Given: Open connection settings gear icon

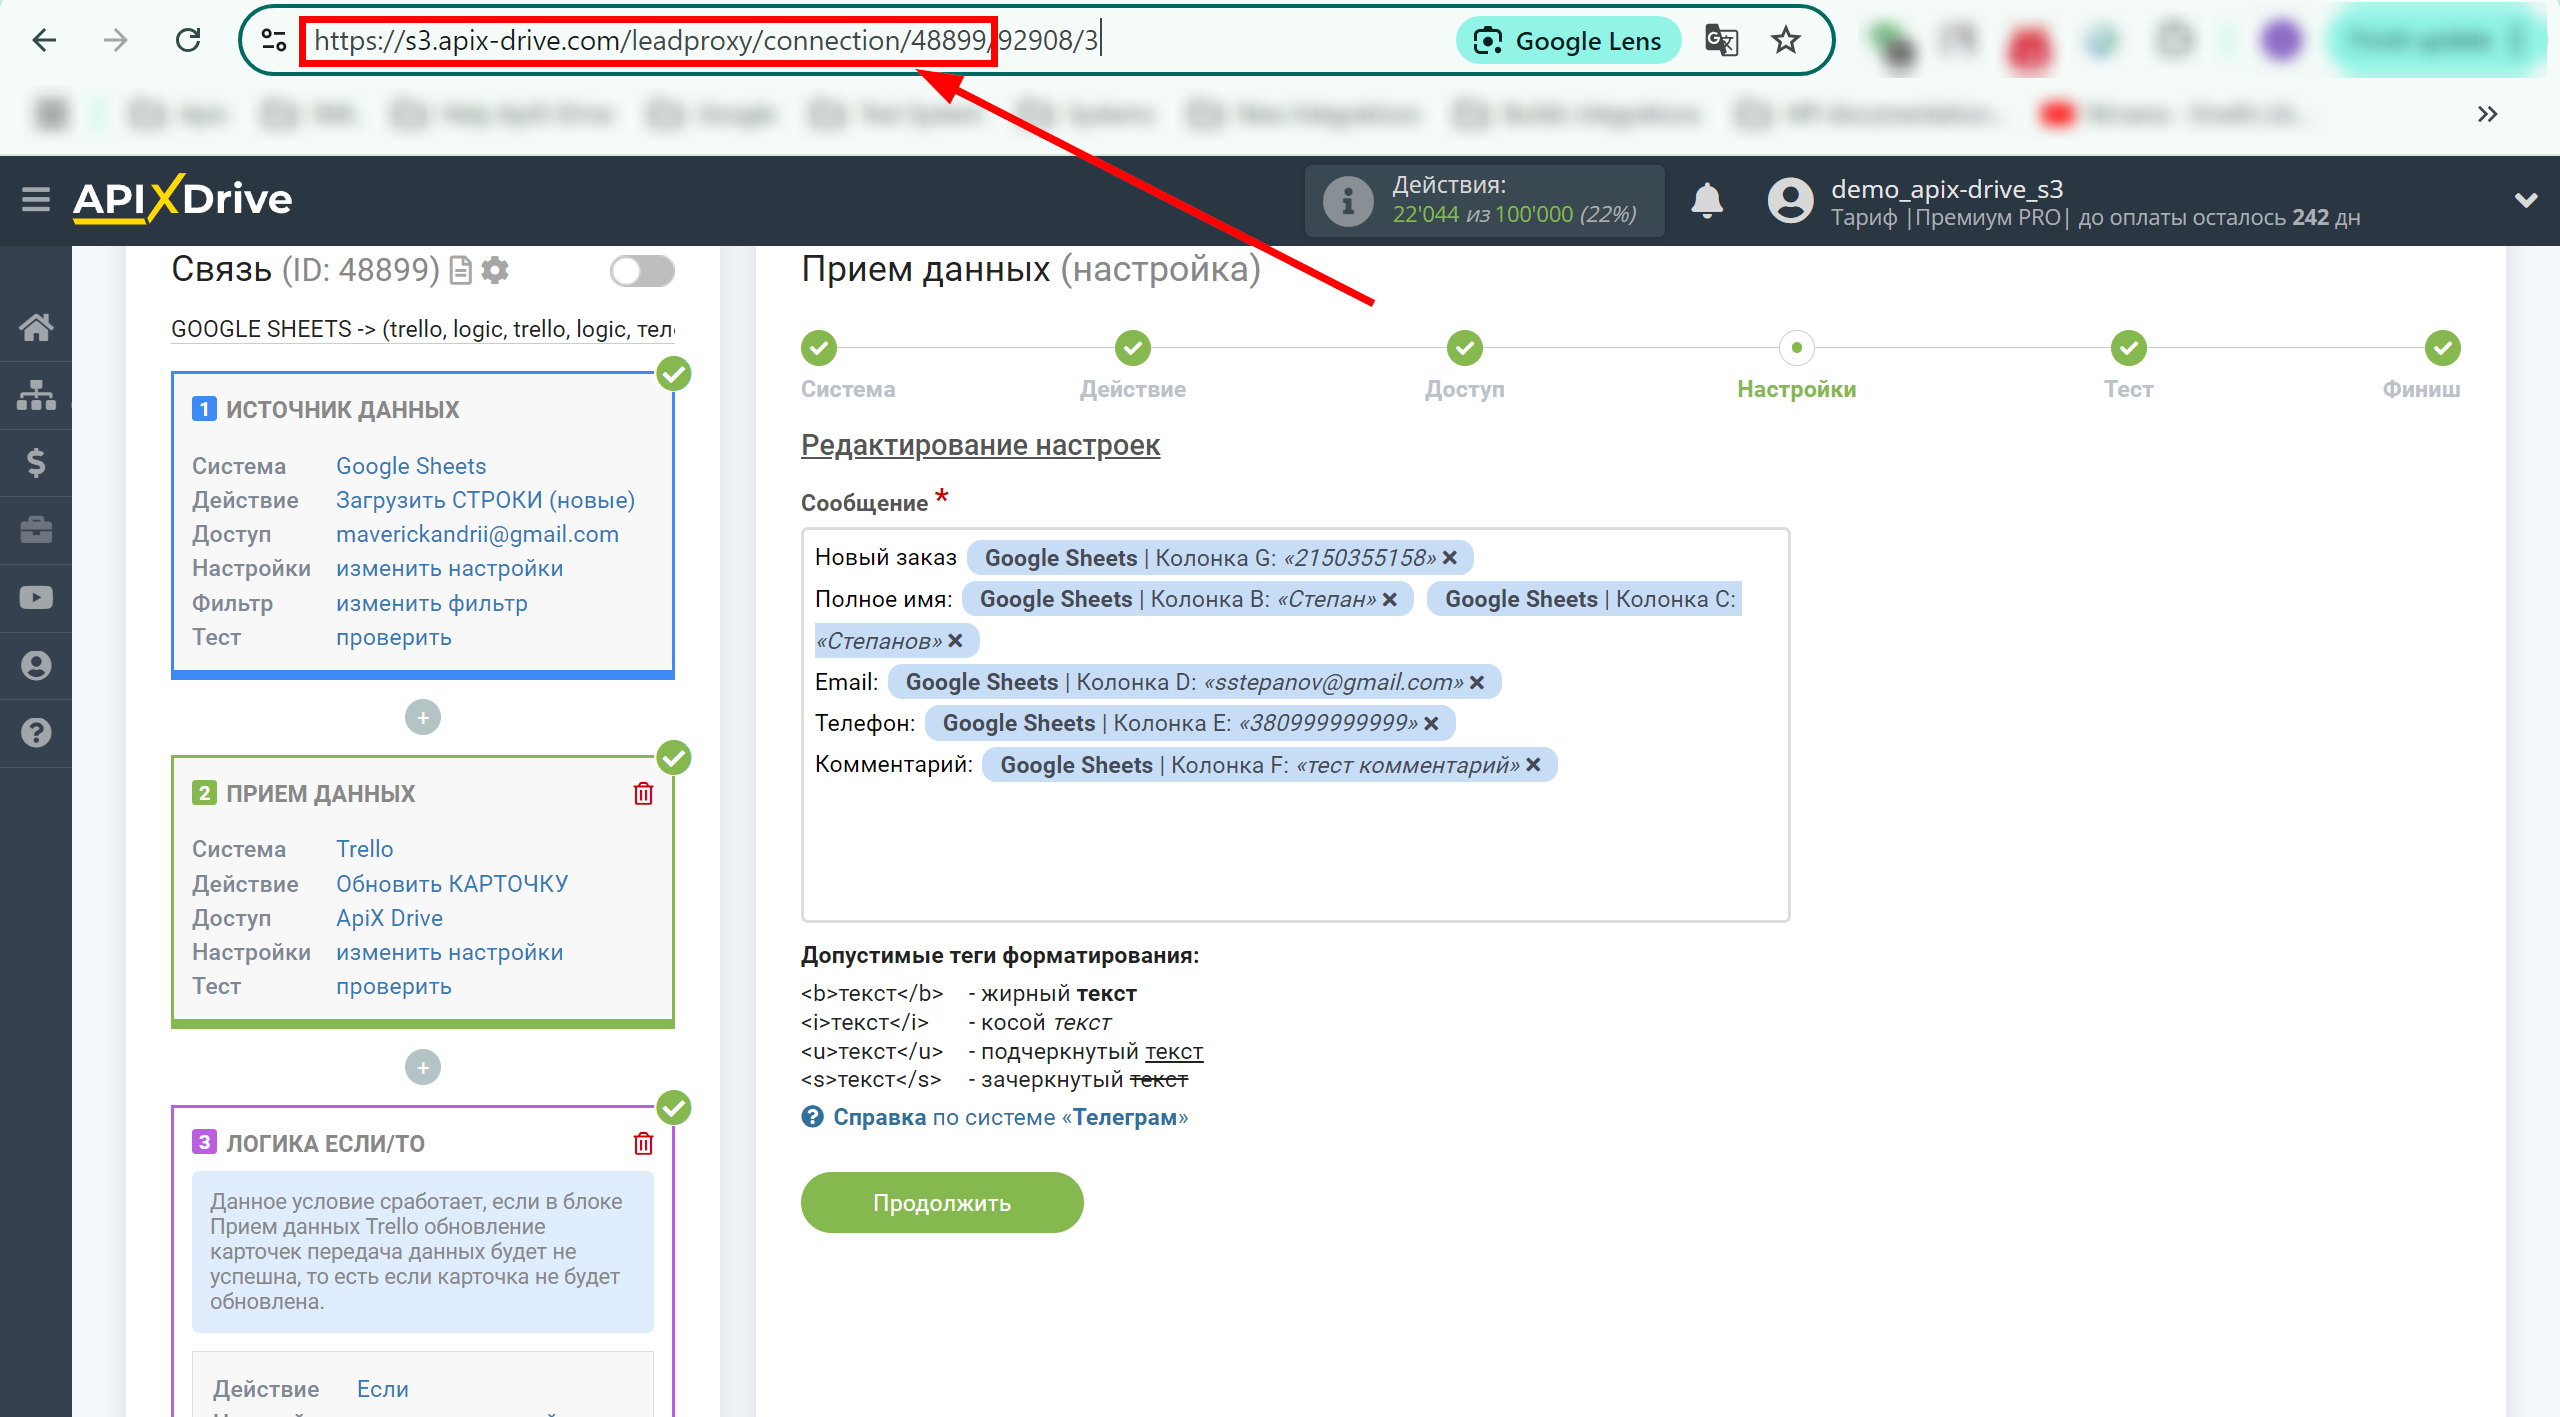Looking at the screenshot, I should [495, 271].
